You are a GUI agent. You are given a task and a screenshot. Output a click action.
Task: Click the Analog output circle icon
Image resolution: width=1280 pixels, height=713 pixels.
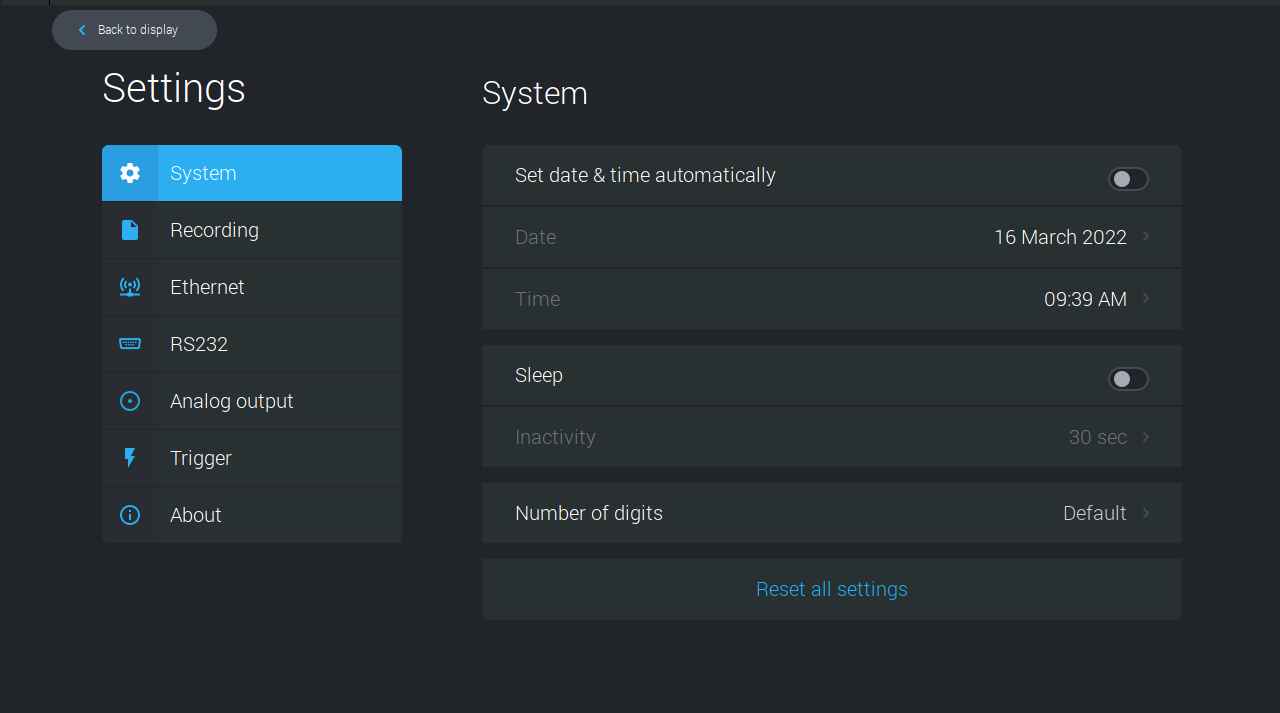(x=130, y=401)
